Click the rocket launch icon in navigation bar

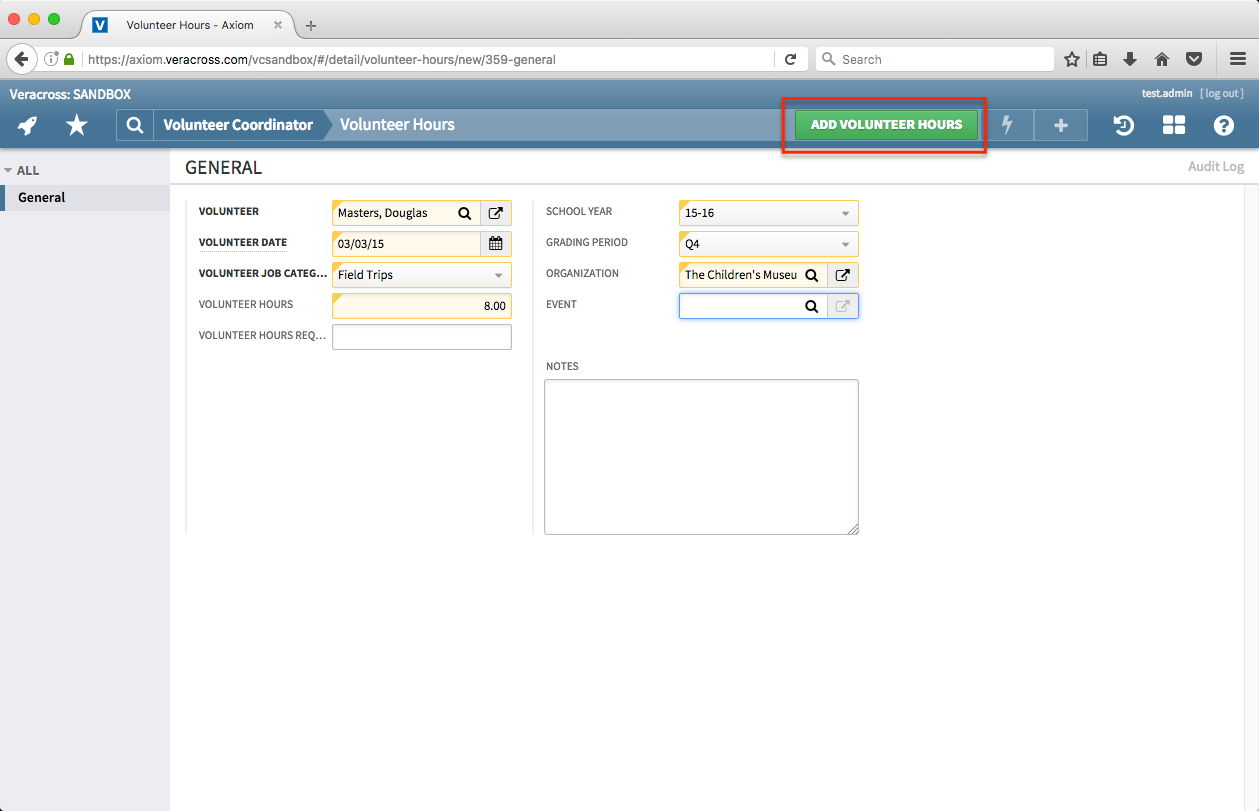(28, 125)
